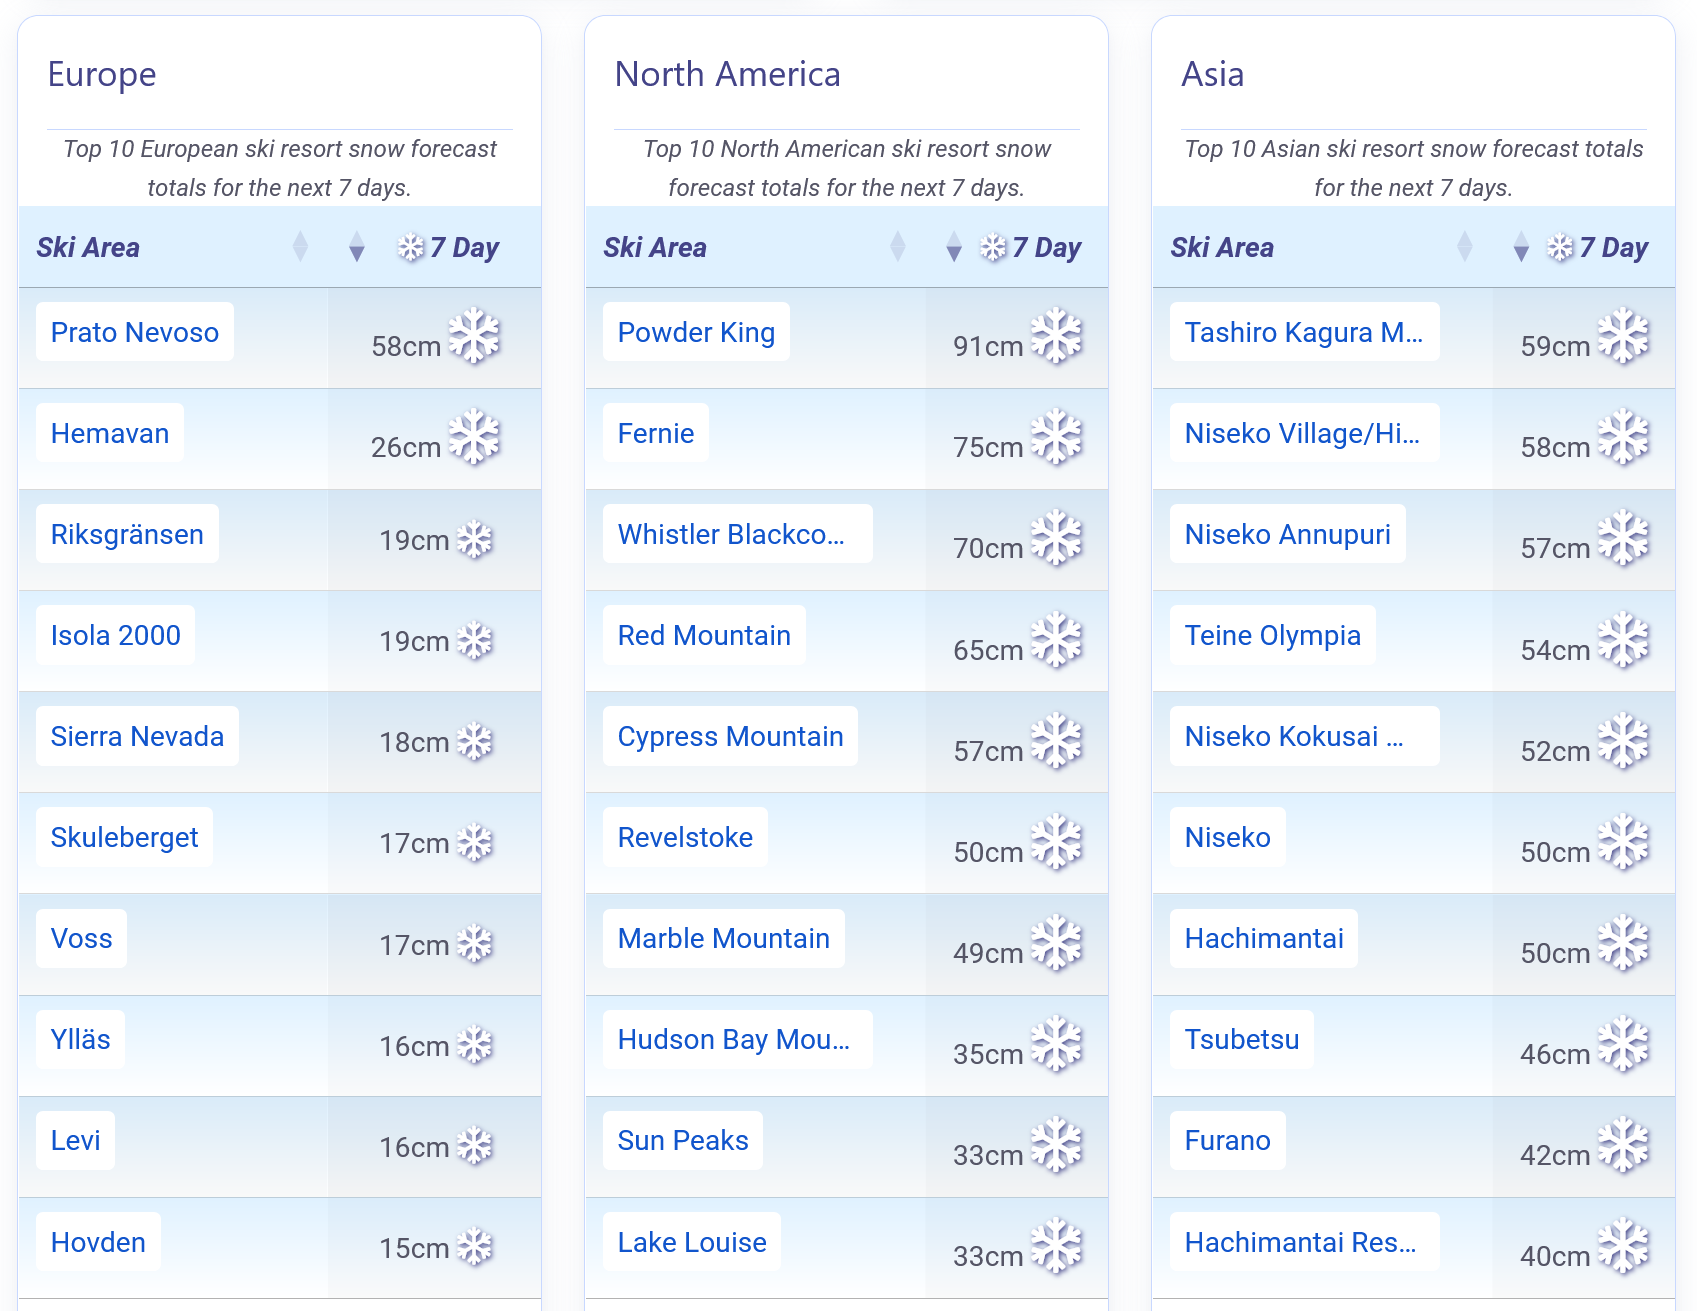Sort the Asia table by Ski Area name

point(1465,247)
